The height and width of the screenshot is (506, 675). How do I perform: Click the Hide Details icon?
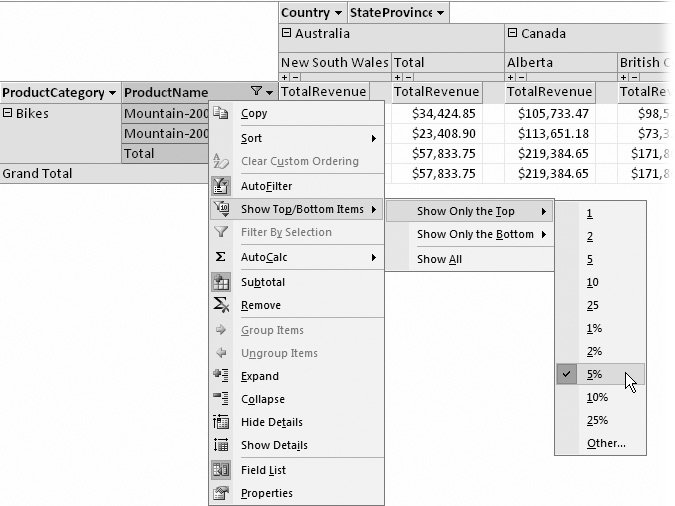click(x=221, y=422)
